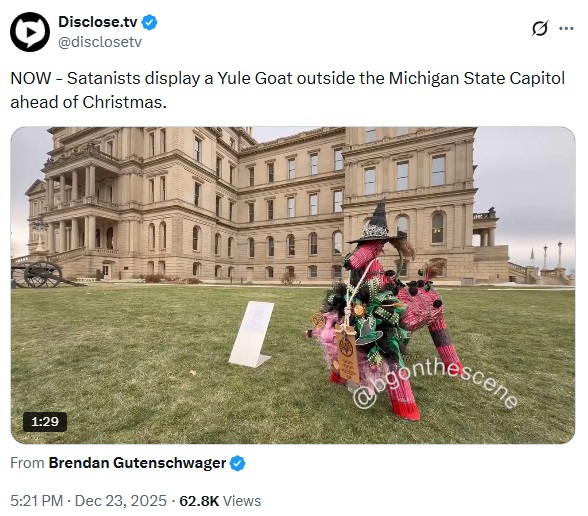Click the verified badge next to Brendan Gutenschwager

[237, 464]
